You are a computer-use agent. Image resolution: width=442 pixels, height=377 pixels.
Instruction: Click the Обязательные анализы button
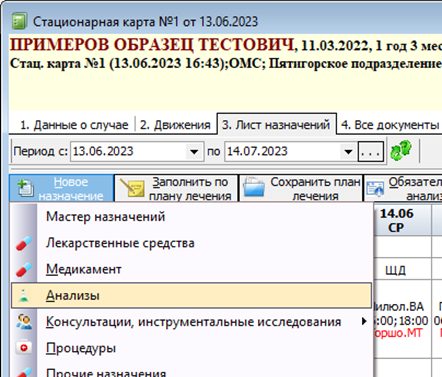click(x=403, y=188)
